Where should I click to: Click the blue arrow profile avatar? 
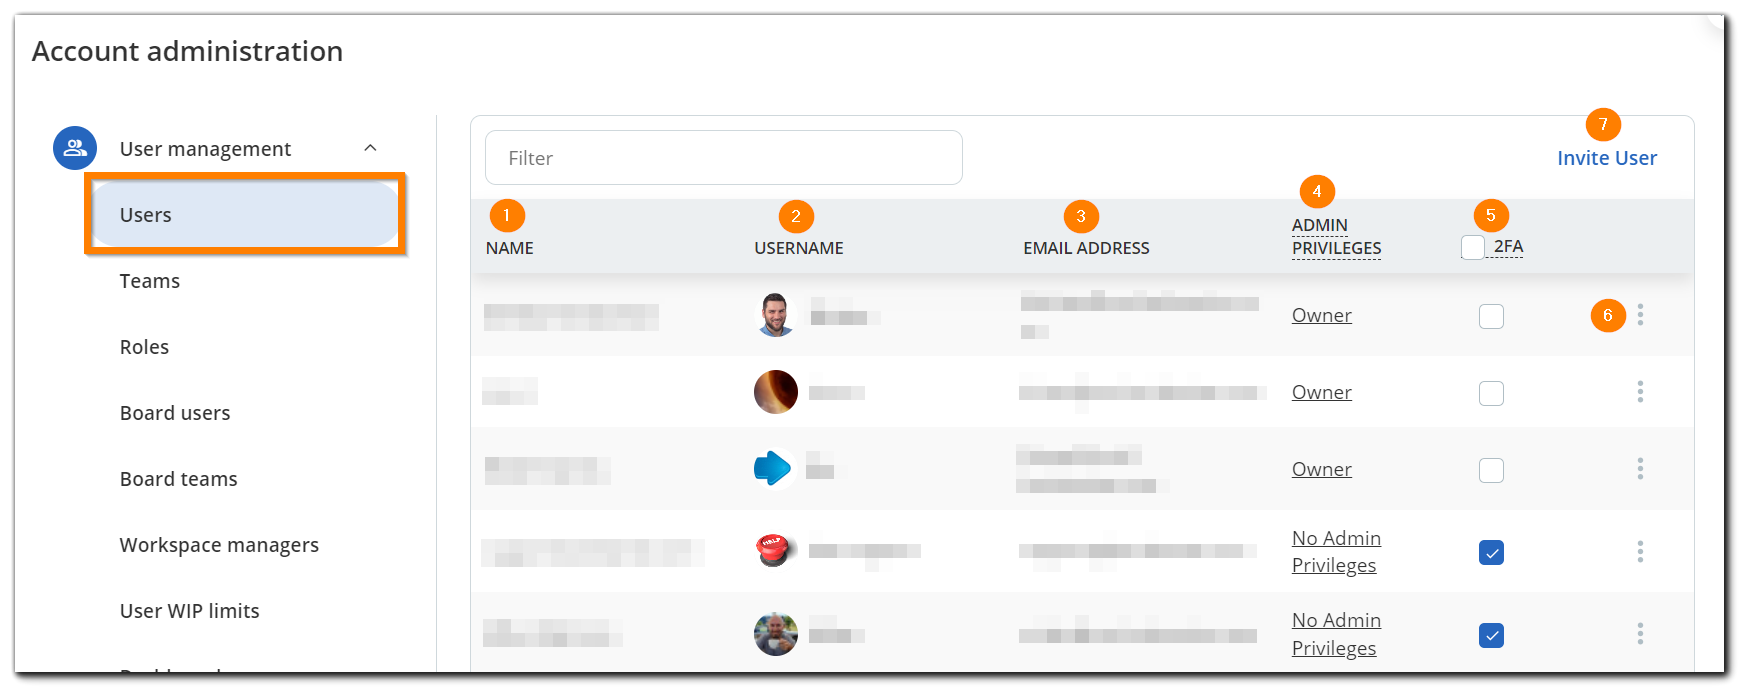tap(773, 467)
